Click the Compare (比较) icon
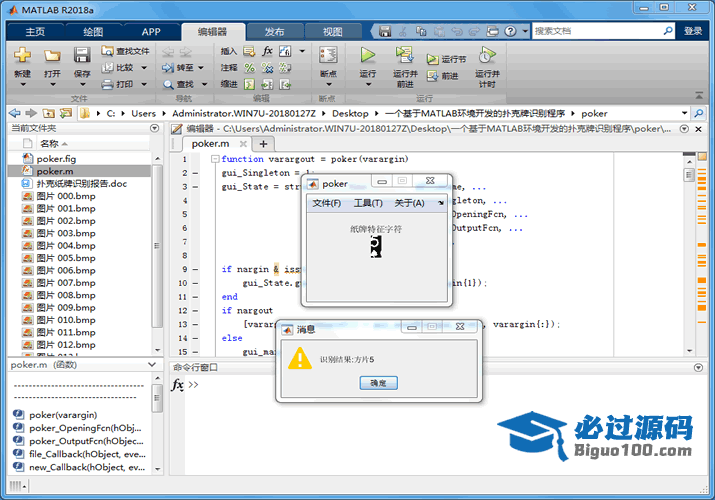Image resolution: width=715 pixels, height=500 pixels. (108, 67)
